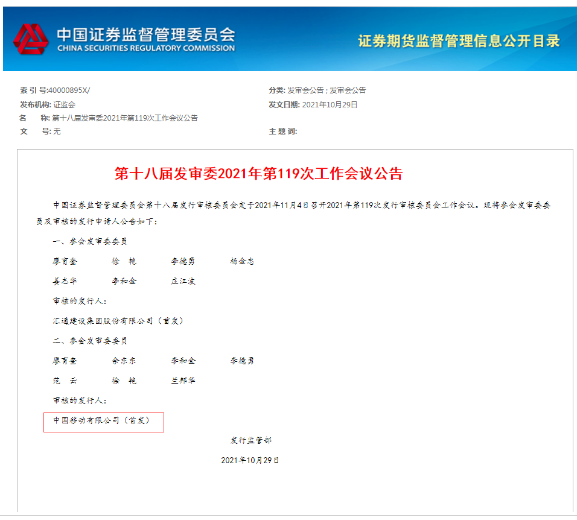
Task: Click the red CSRC triangle logo
Action: coord(31,39)
